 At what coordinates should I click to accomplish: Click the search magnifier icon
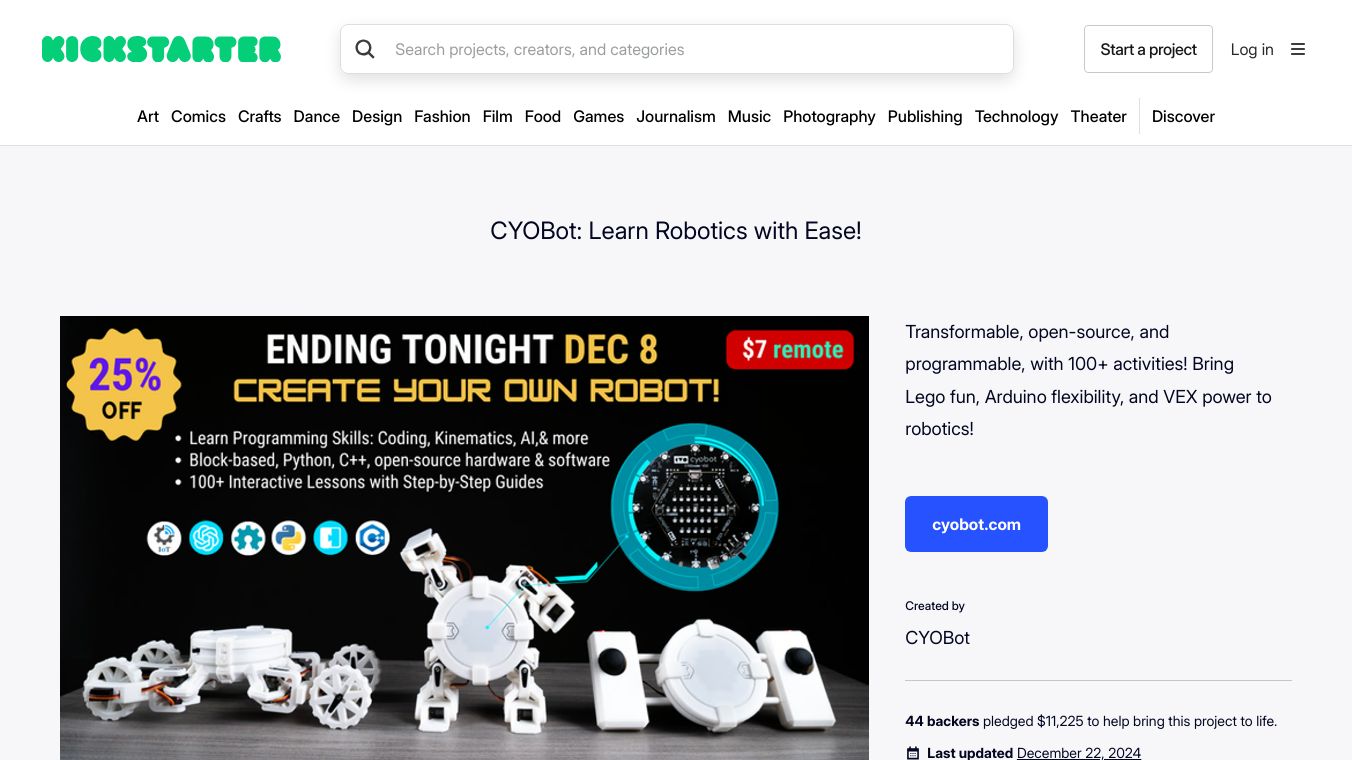(365, 49)
